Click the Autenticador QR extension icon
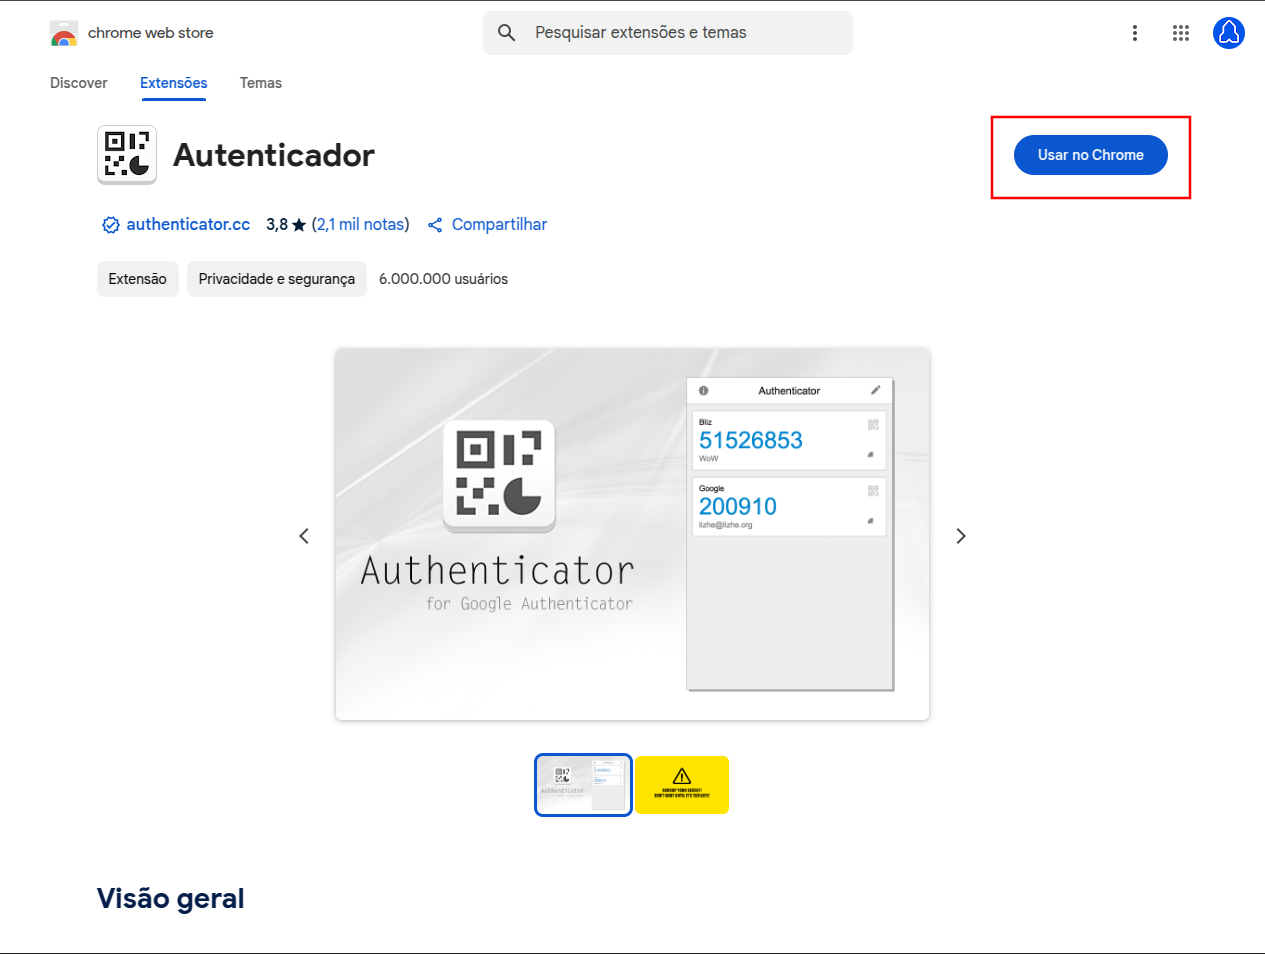 pyautogui.click(x=127, y=155)
